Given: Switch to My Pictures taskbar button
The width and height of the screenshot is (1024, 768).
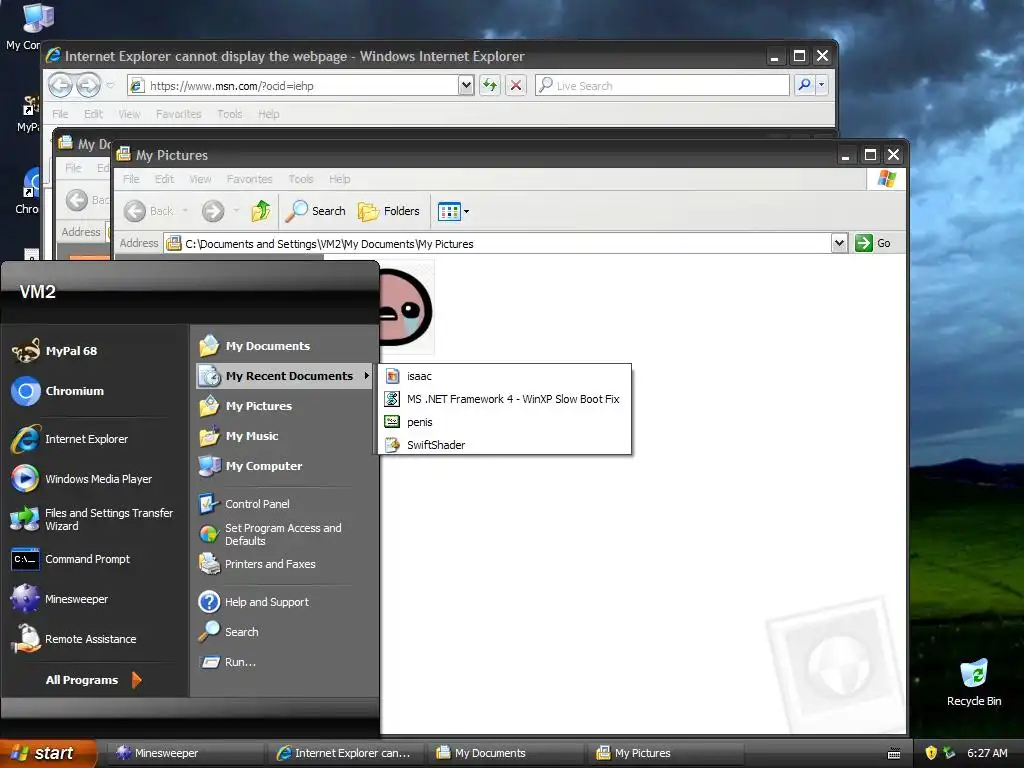Looking at the screenshot, I should (x=665, y=753).
